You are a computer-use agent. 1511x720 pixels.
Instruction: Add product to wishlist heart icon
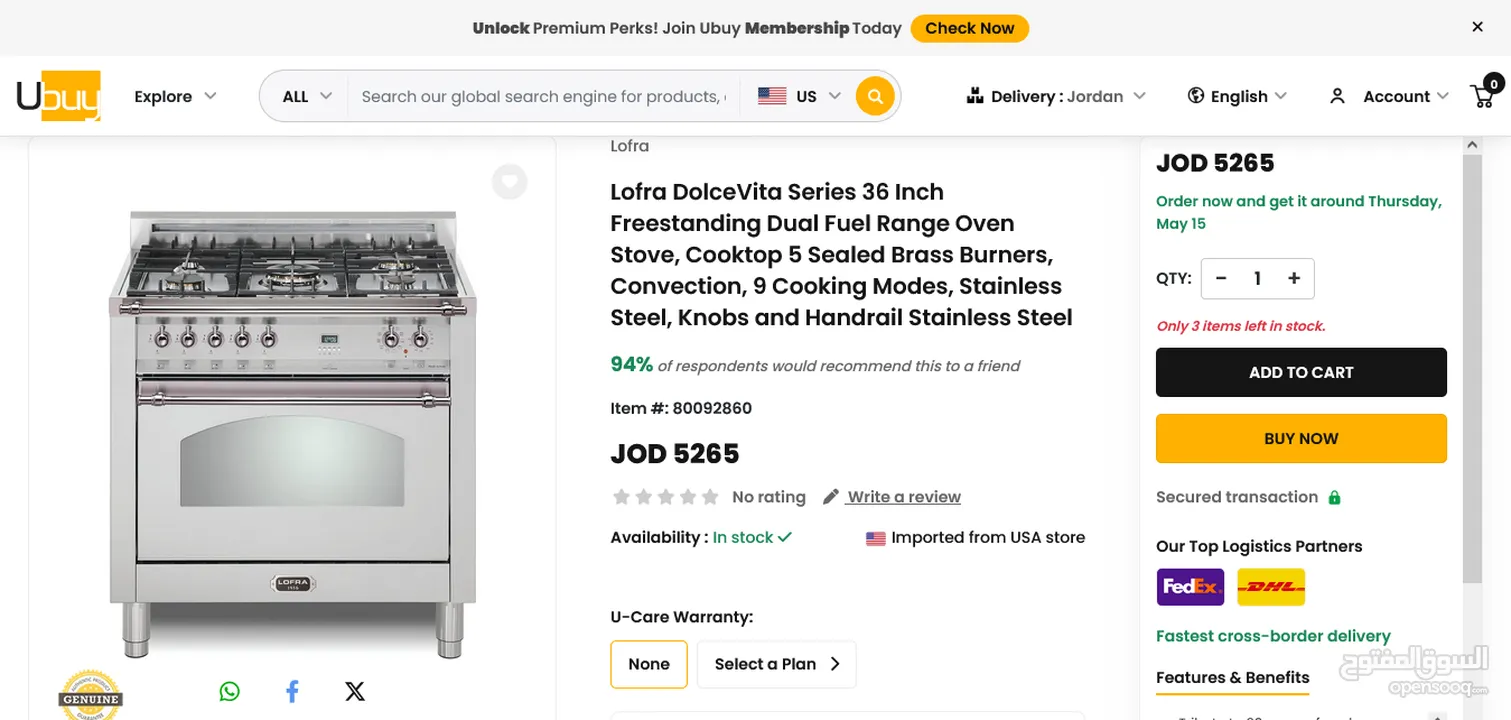point(509,182)
